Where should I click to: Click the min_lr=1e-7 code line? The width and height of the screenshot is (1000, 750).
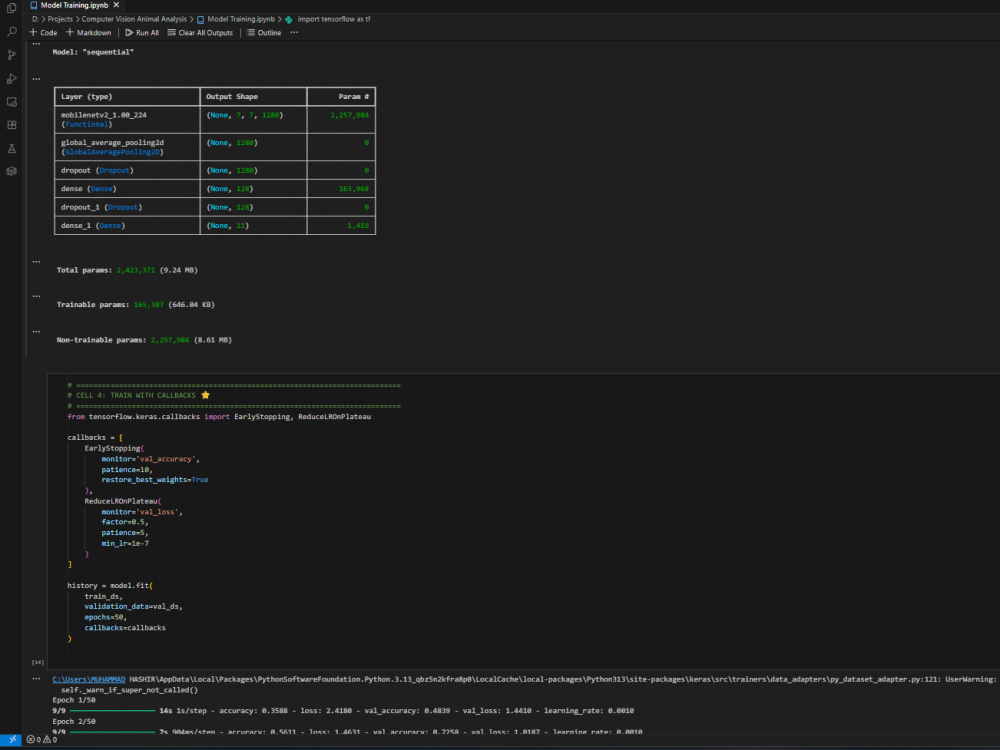tap(125, 543)
